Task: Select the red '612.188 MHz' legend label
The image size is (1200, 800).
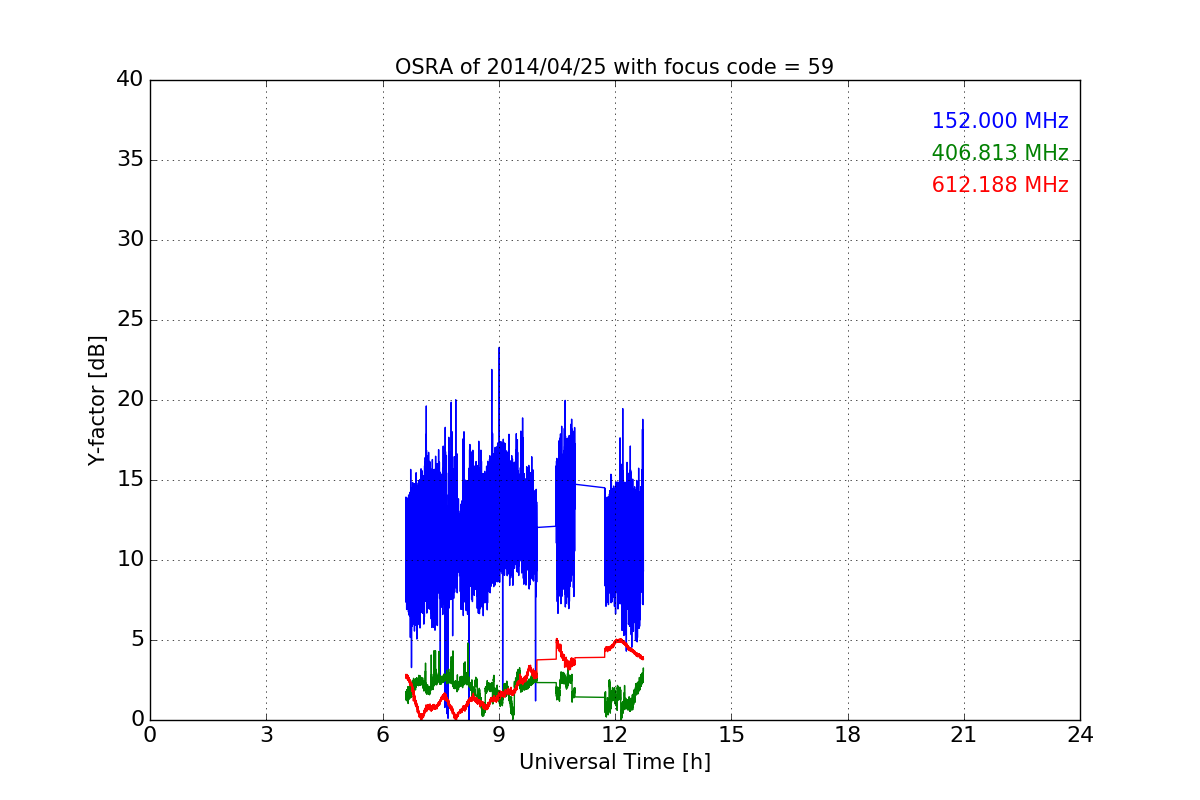Action: tap(1000, 185)
